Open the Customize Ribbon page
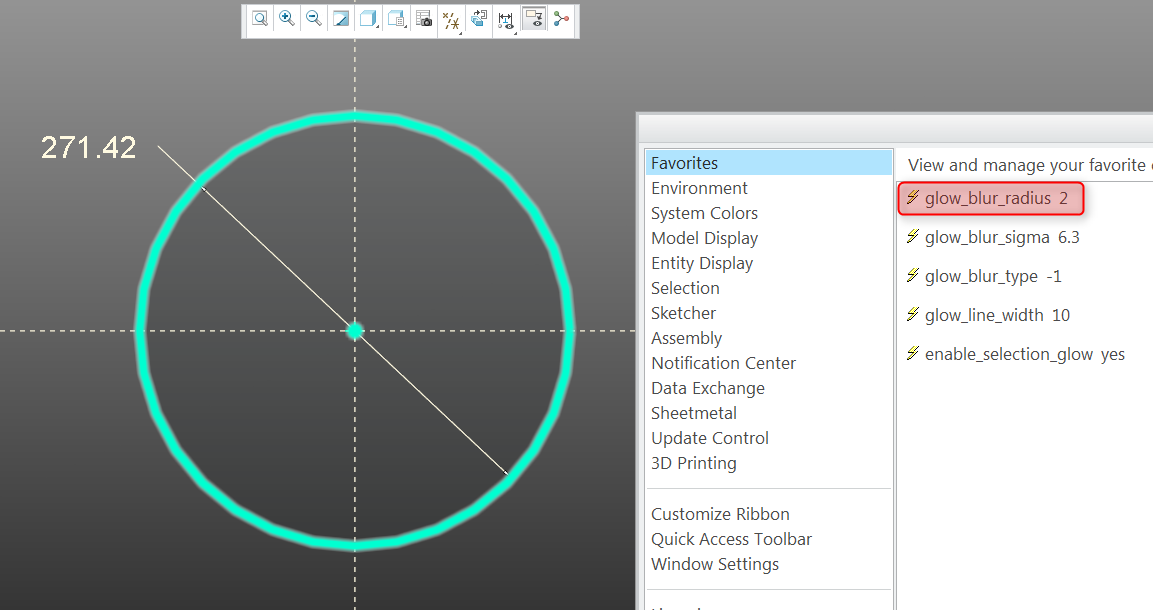 (x=721, y=514)
